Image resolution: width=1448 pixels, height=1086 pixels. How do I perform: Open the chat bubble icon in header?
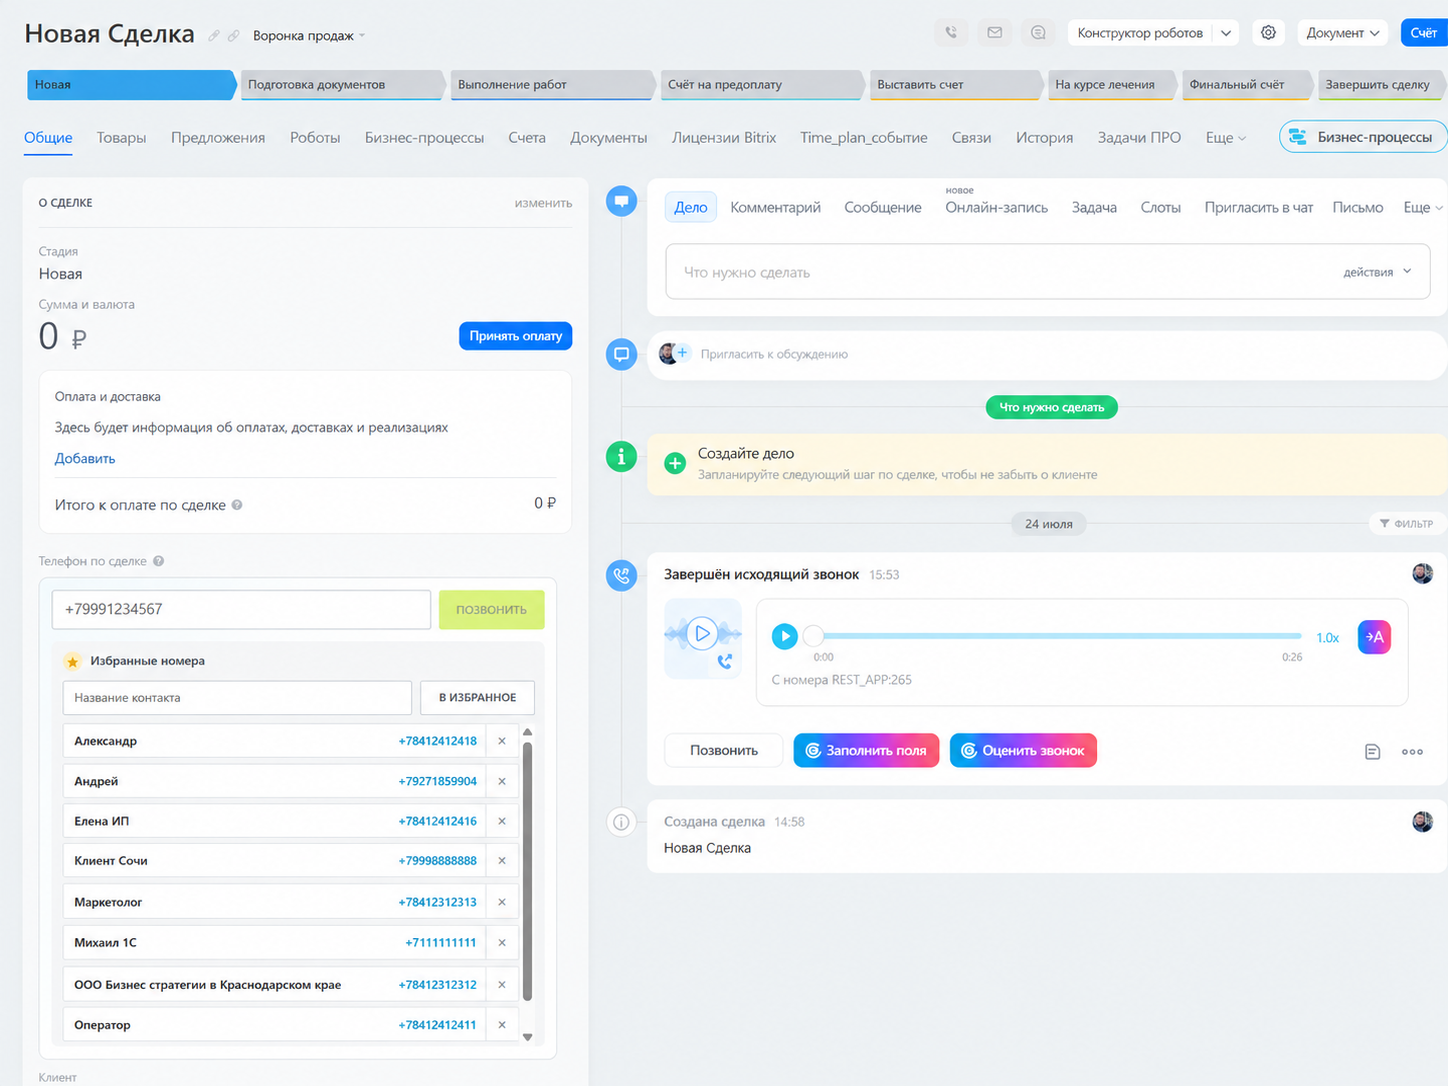1039,33
